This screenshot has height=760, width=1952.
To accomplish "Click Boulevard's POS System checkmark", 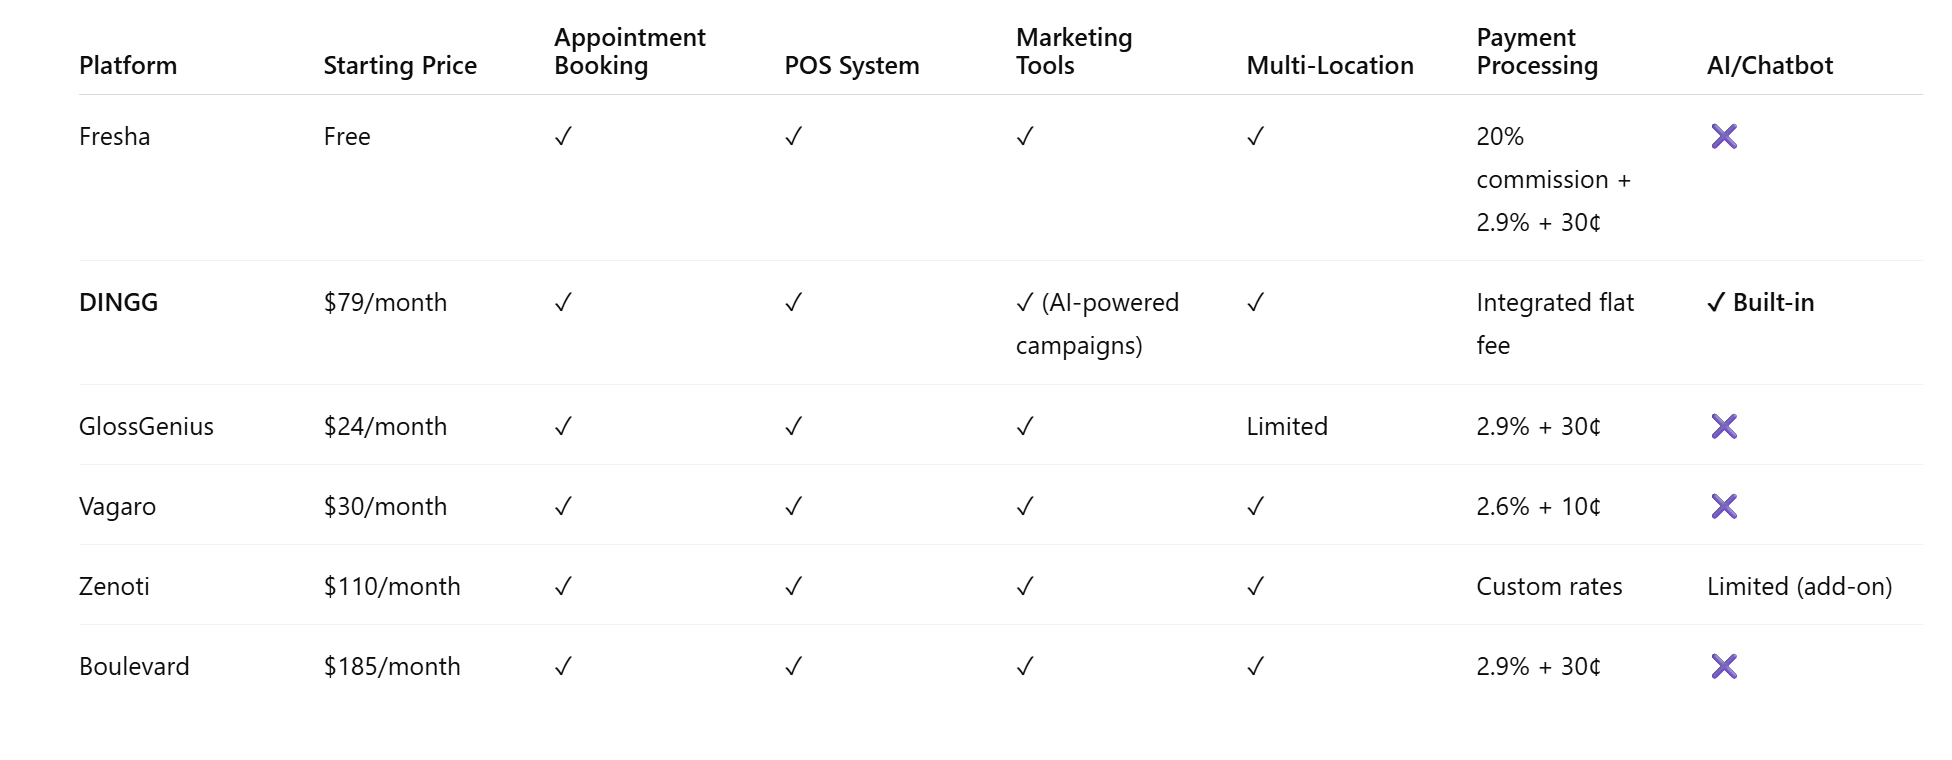I will pyautogui.click(x=793, y=667).
